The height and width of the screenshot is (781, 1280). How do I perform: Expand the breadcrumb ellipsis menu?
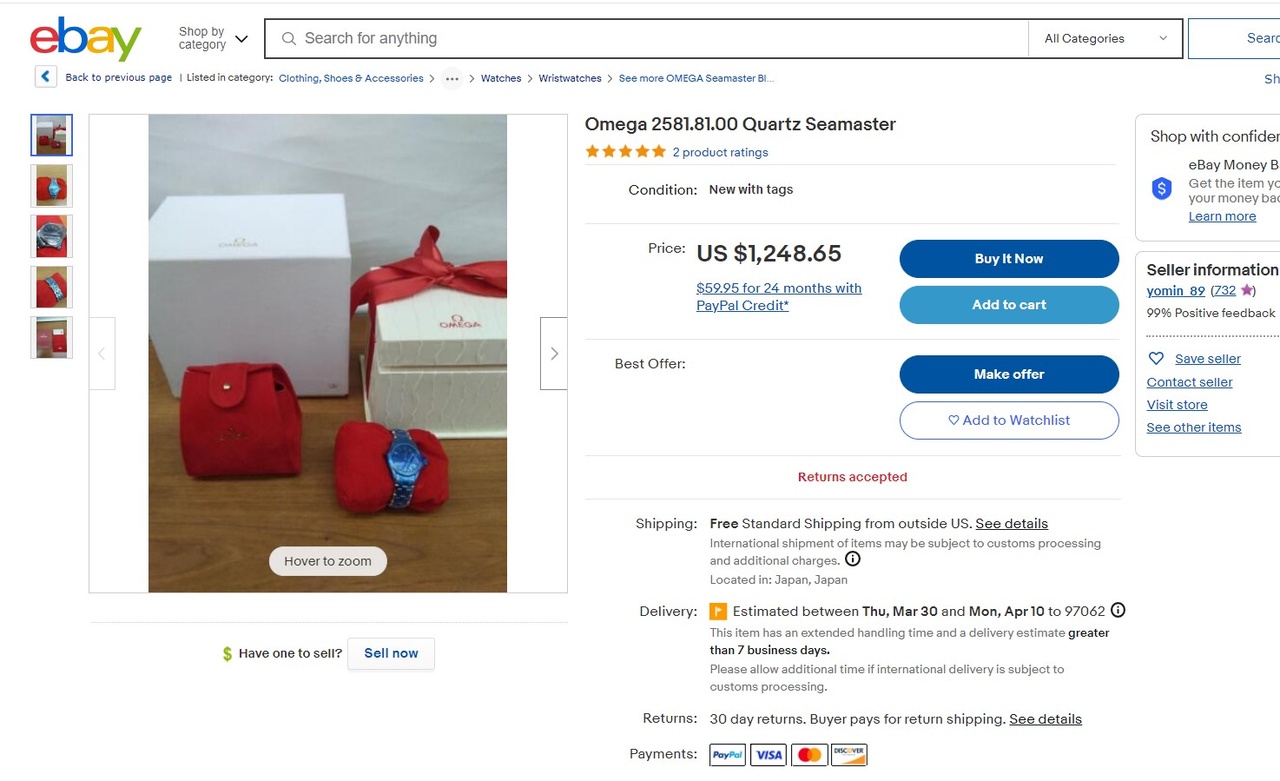[452, 78]
